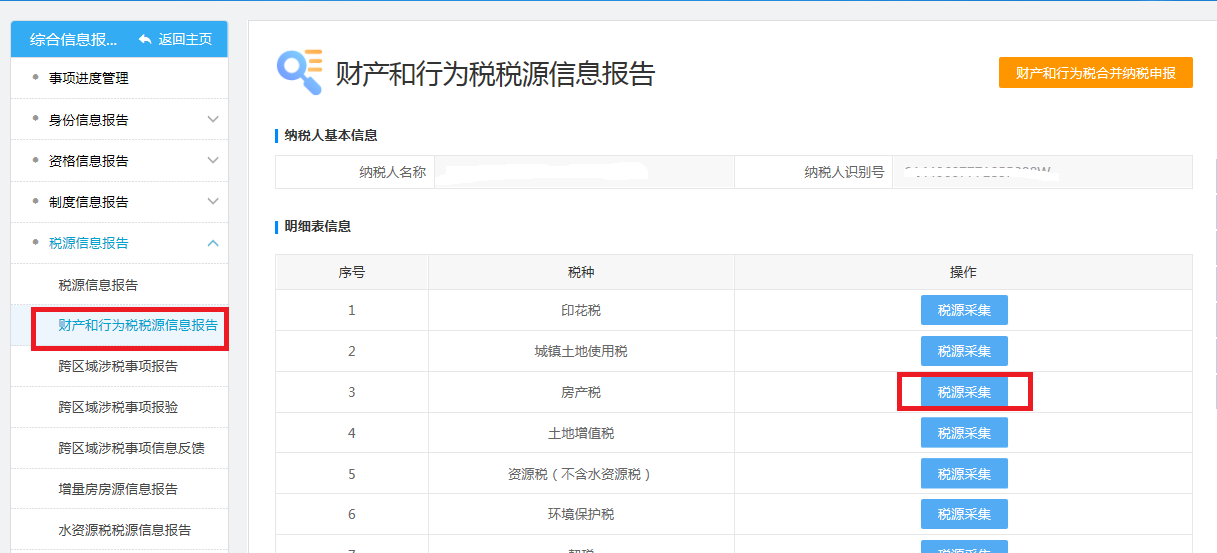The width and height of the screenshot is (1217, 553).
Task: Collapse the 税源信息报告 section chevron
Action: (x=213, y=243)
